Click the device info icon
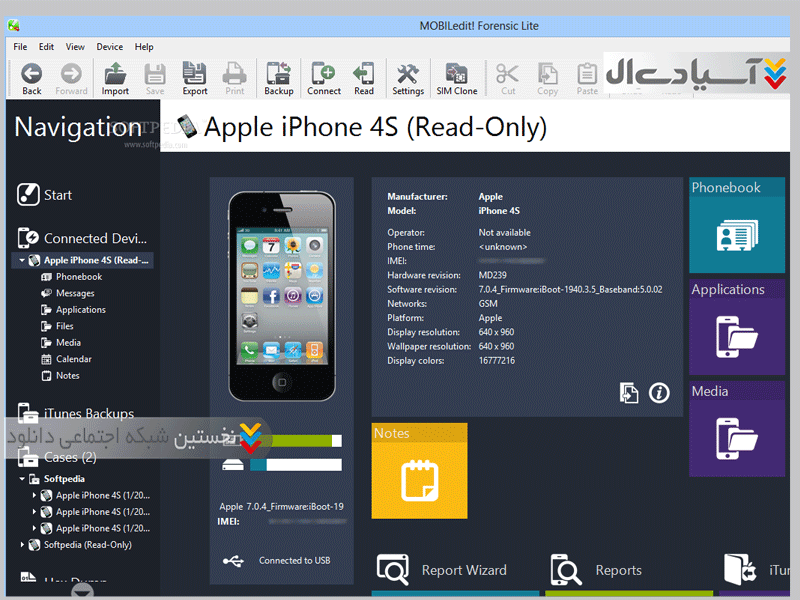The height and width of the screenshot is (600, 800). 659,393
